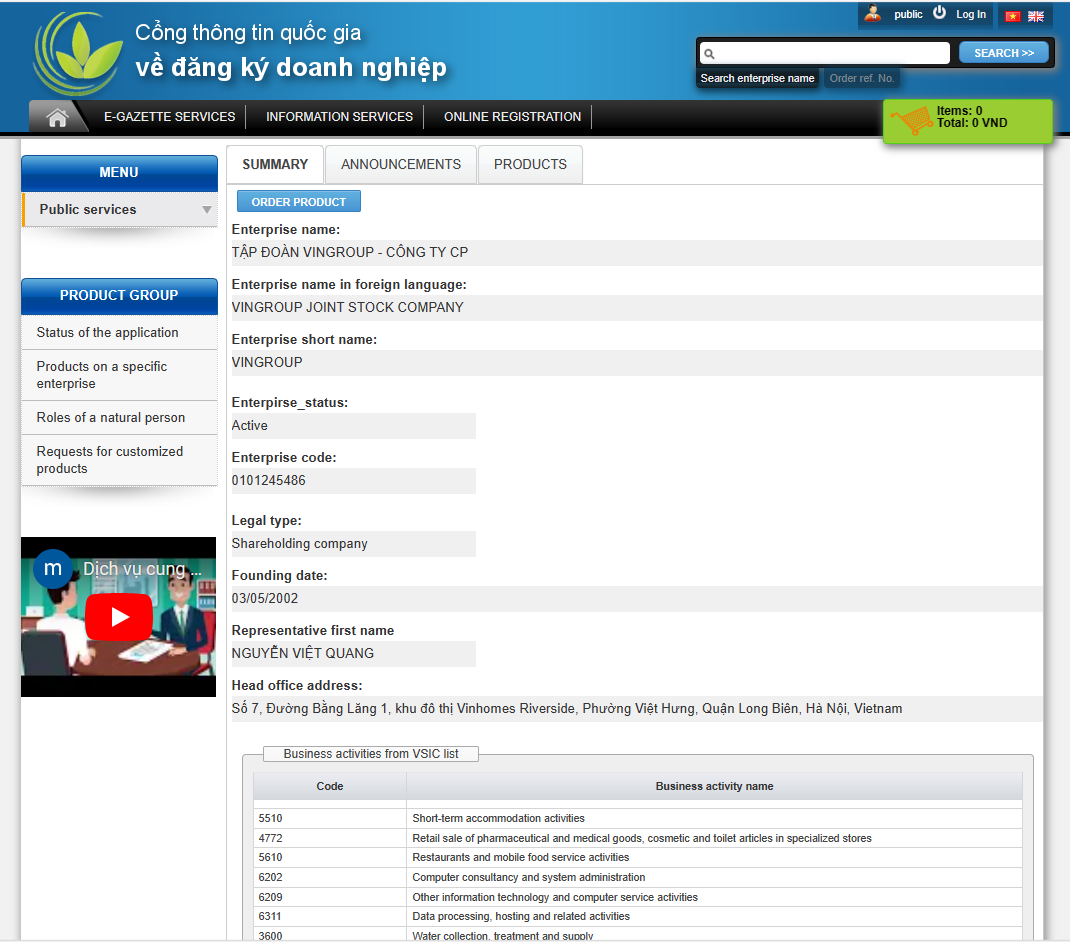Image resolution: width=1070 pixels, height=942 pixels.
Task: Open INFORMATION SERVICES menu
Action: [x=339, y=117]
